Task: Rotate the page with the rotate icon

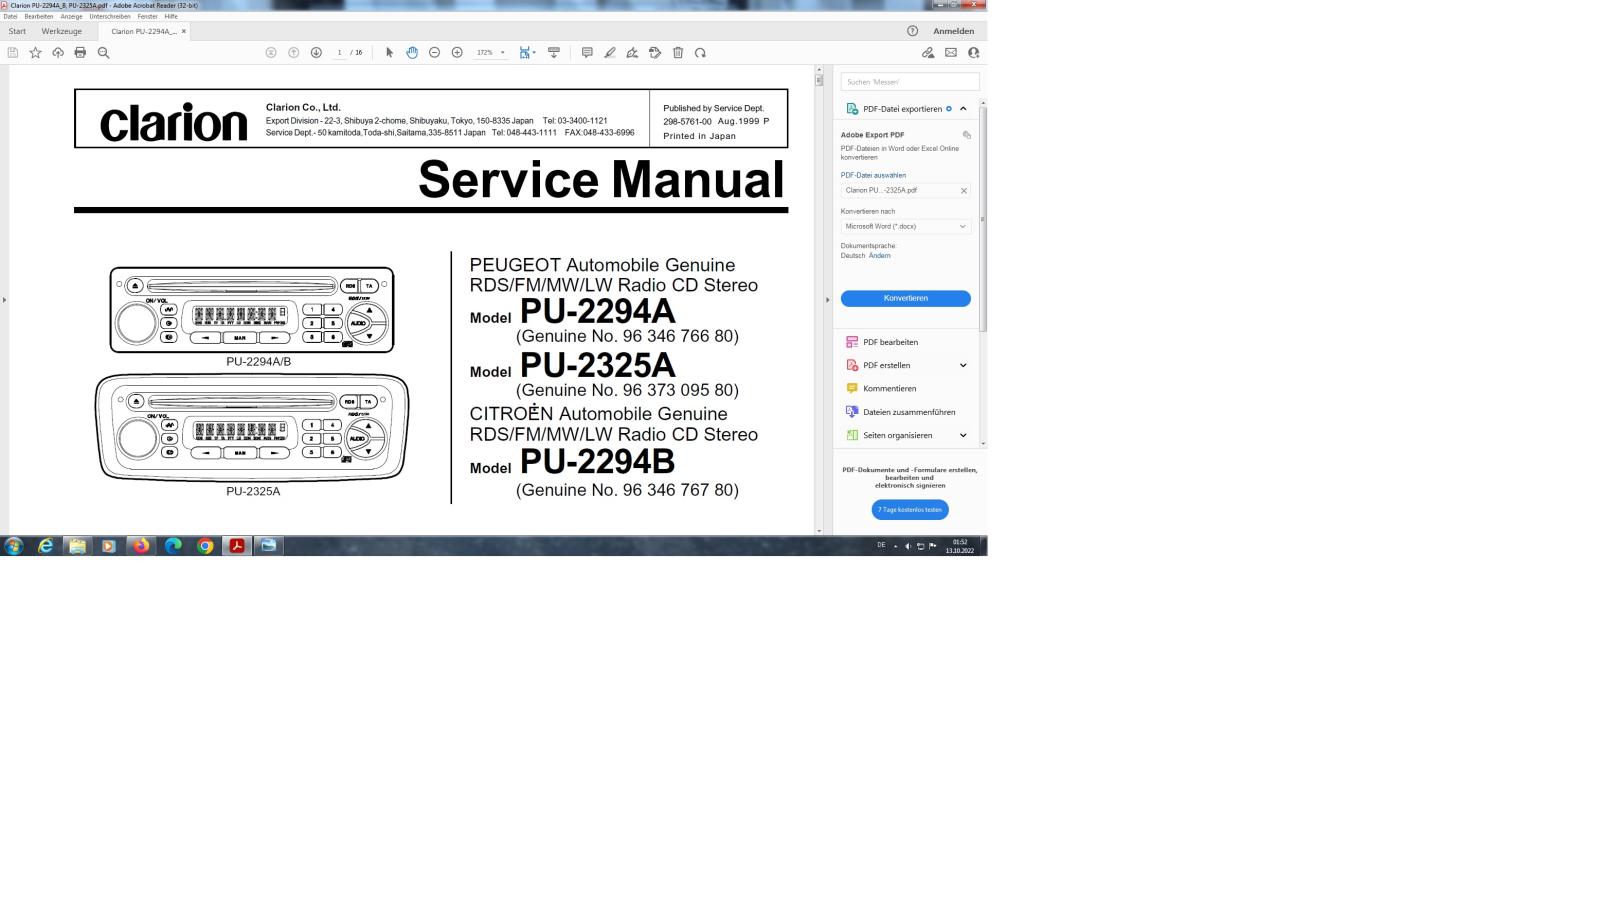Action: [x=700, y=53]
